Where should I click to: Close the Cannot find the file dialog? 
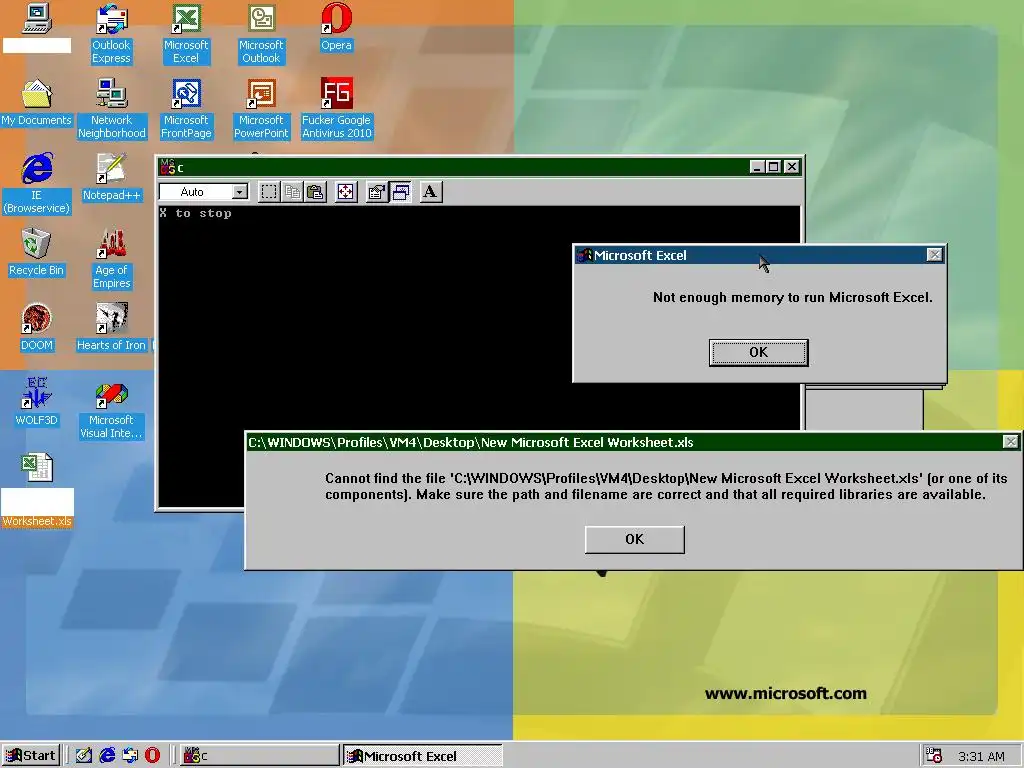(x=1010, y=442)
